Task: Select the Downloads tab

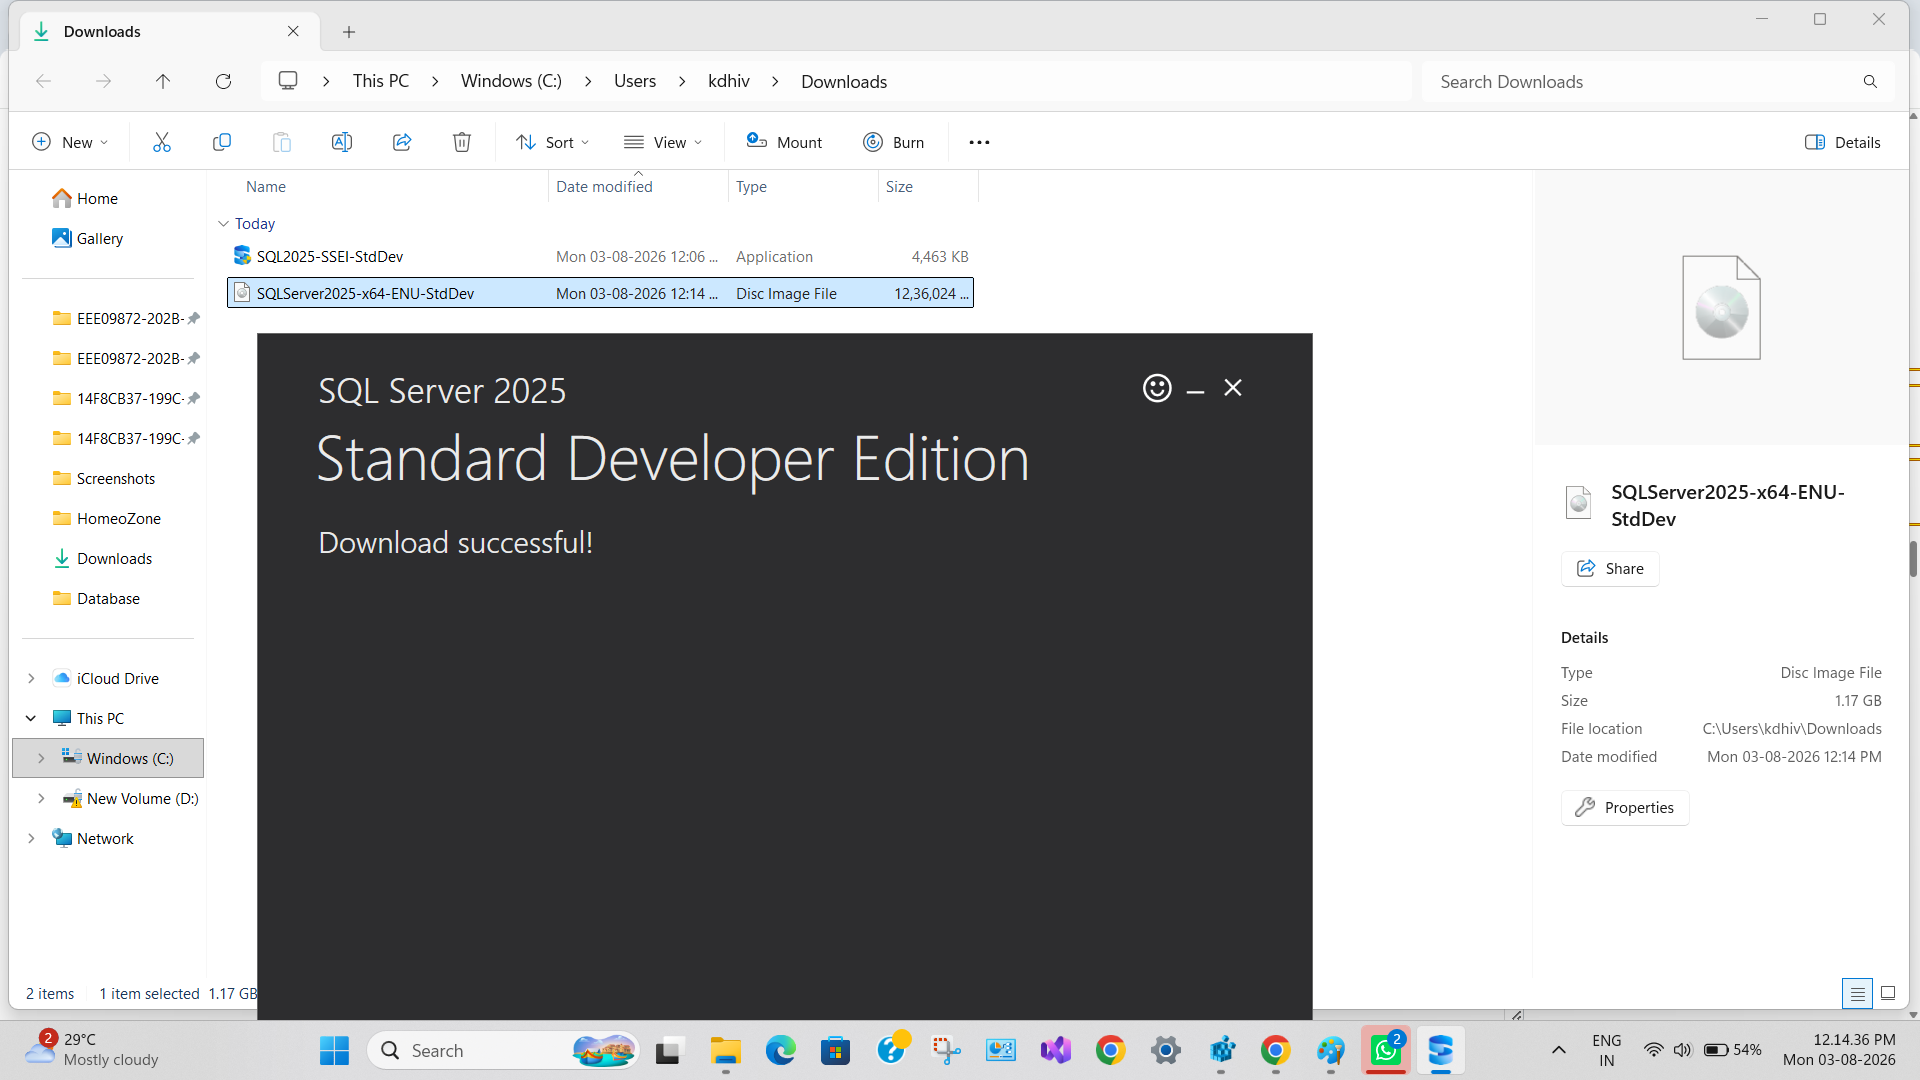Action: [170, 32]
